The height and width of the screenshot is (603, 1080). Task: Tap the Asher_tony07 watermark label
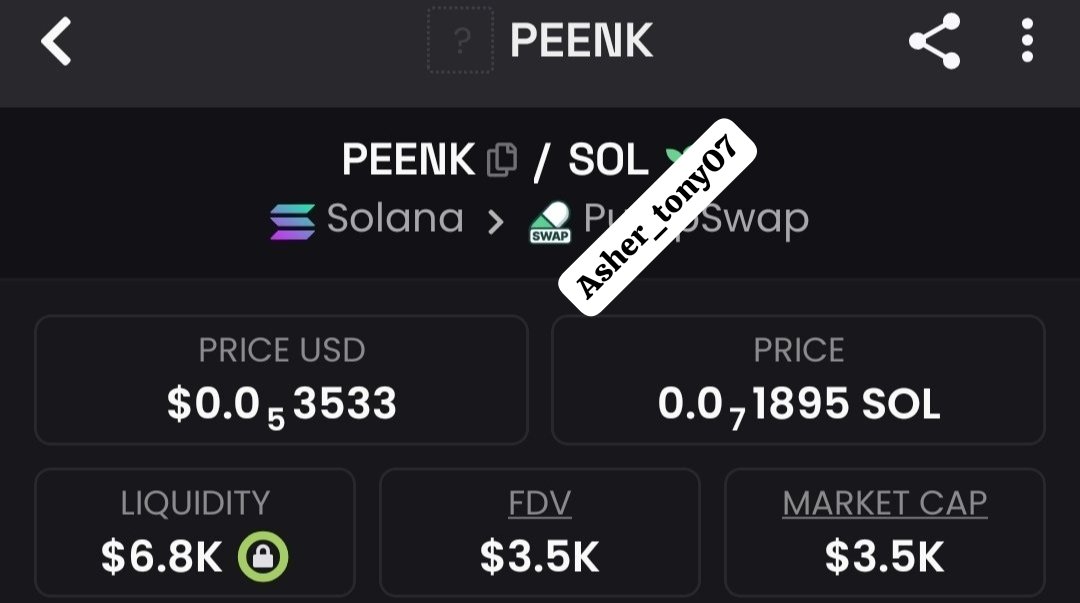[x=657, y=217]
